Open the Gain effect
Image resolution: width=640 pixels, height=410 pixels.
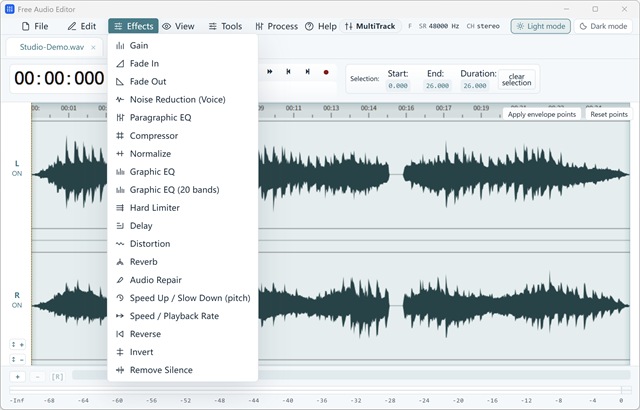pyautogui.click(x=182, y=46)
